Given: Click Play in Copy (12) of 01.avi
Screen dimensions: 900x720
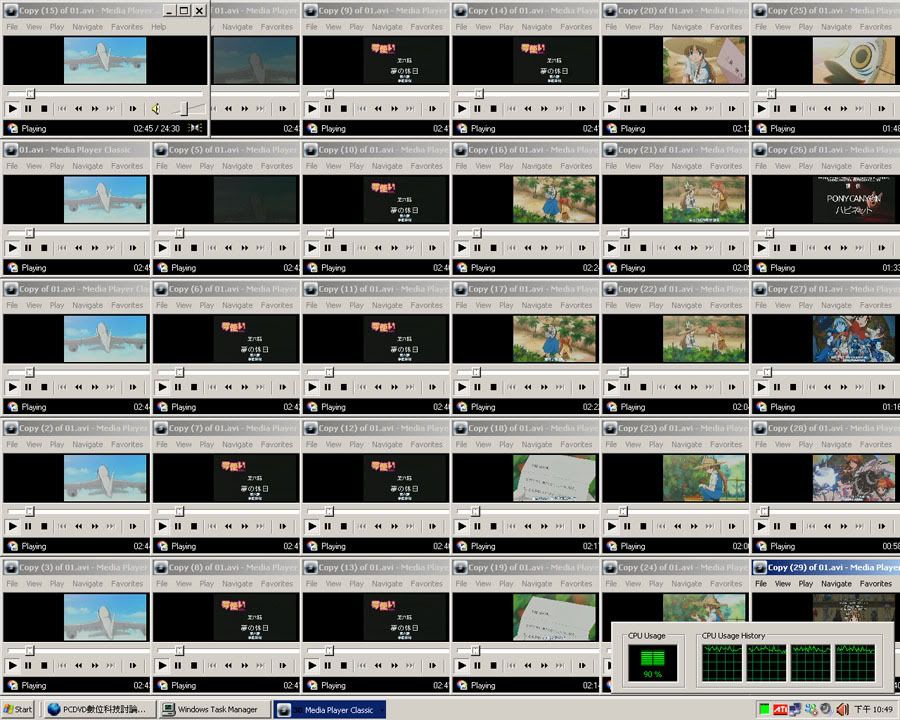Looking at the screenshot, I should (312, 527).
